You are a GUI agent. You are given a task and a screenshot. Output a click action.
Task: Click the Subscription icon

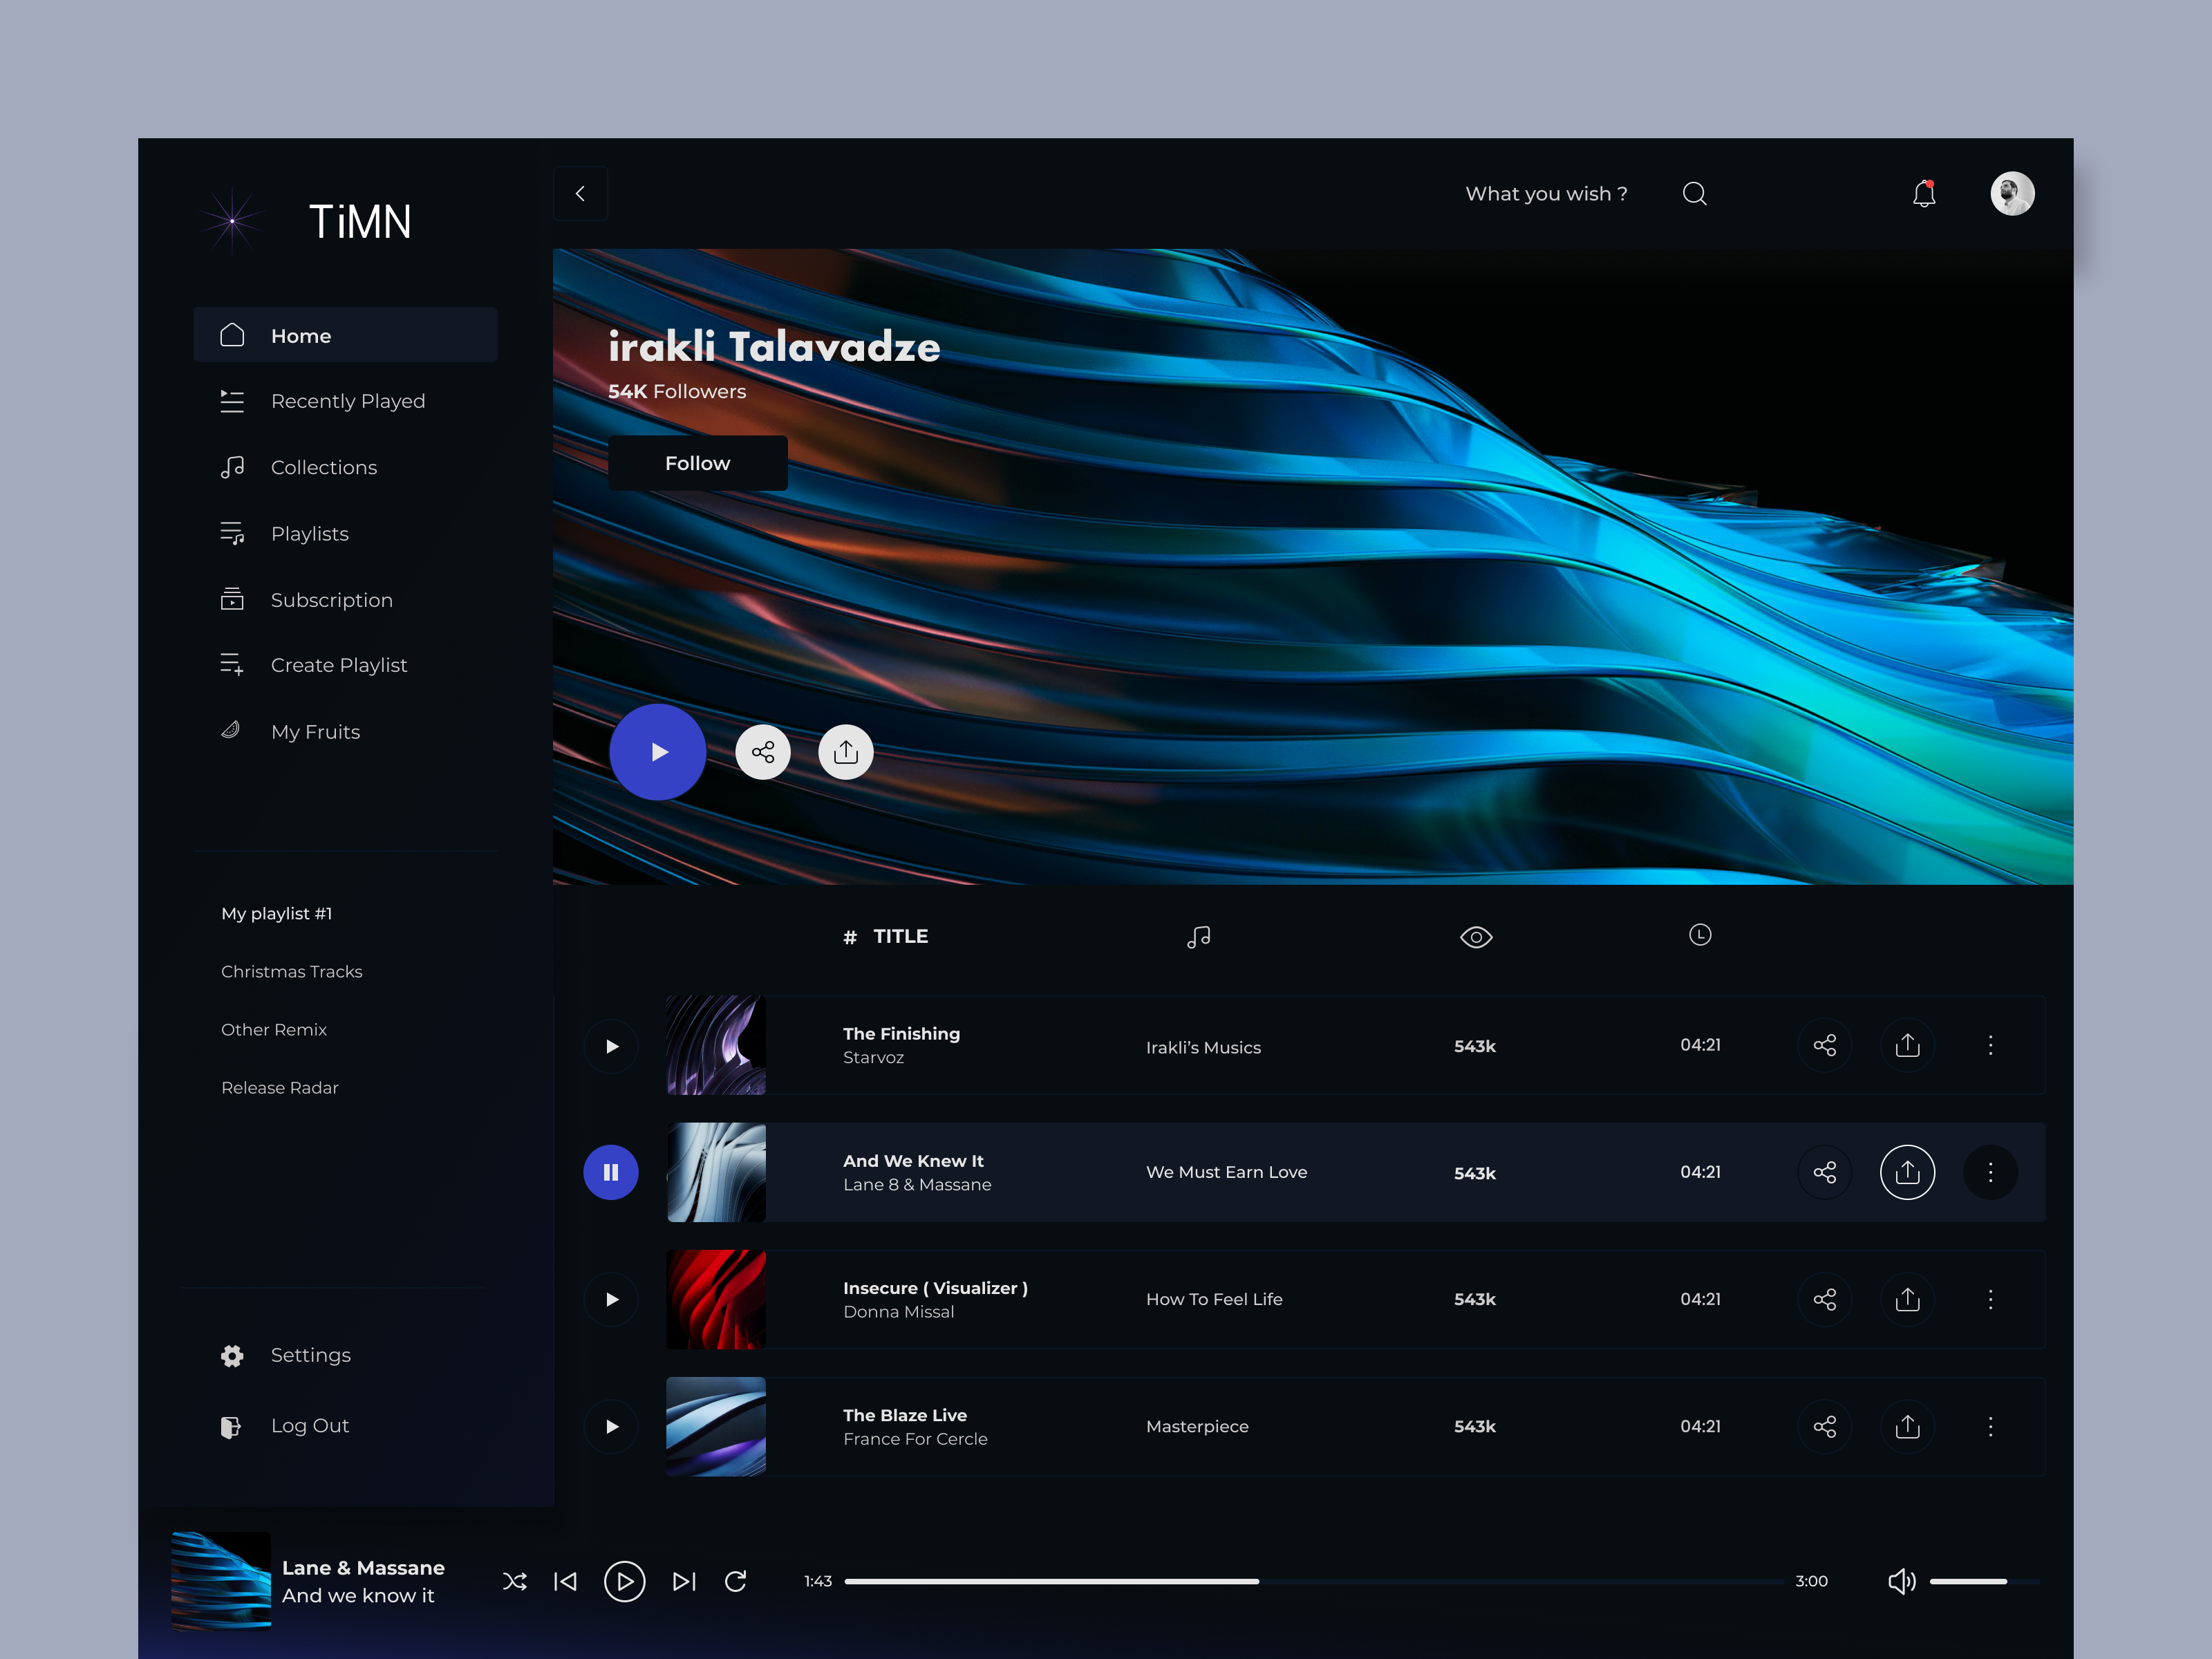coord(231,599)
